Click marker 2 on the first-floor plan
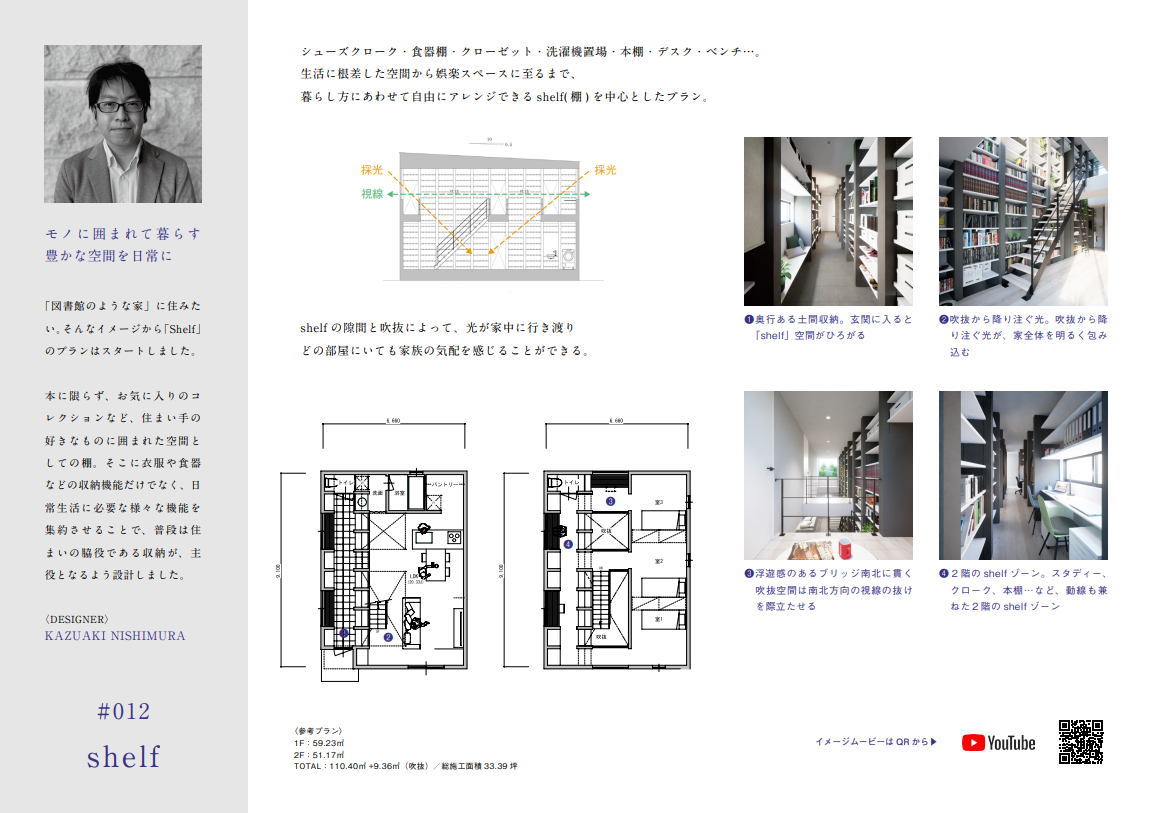Image resolution: width=1153 pixels, height=813 pixels. coord(388,637)
